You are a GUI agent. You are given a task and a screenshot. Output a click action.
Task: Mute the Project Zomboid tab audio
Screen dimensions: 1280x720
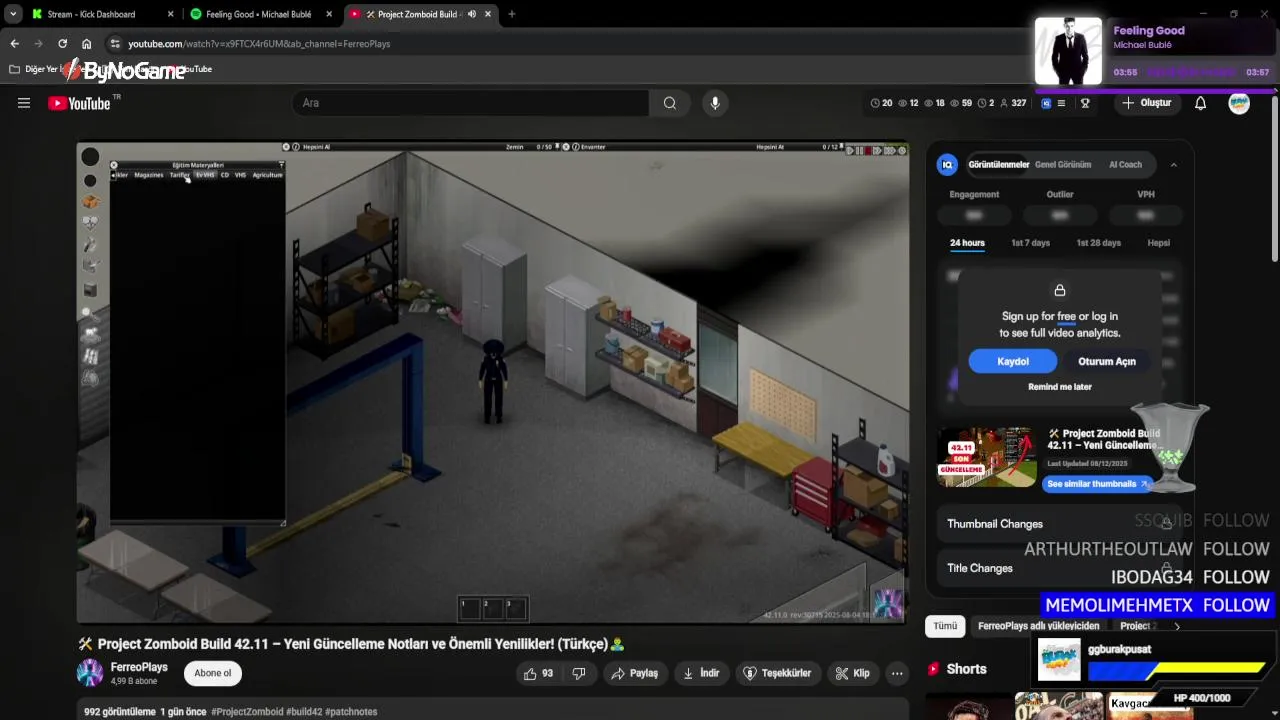point(471,14)
